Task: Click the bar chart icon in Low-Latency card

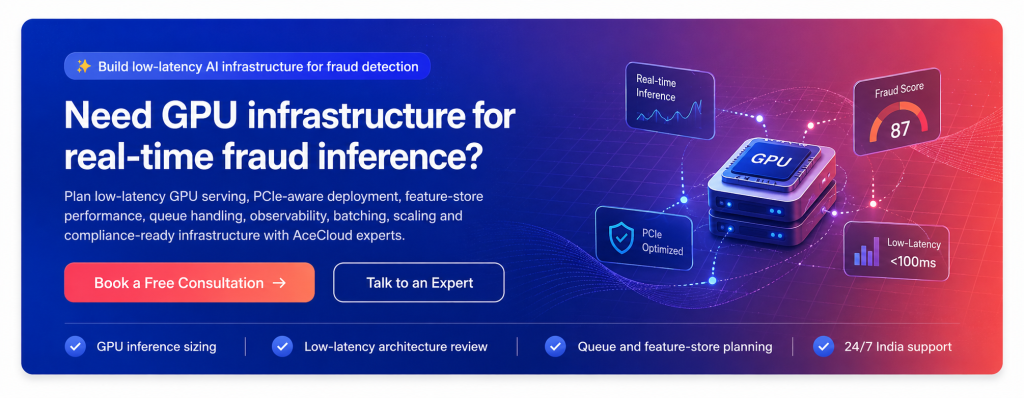Action: tap(866, 252)
